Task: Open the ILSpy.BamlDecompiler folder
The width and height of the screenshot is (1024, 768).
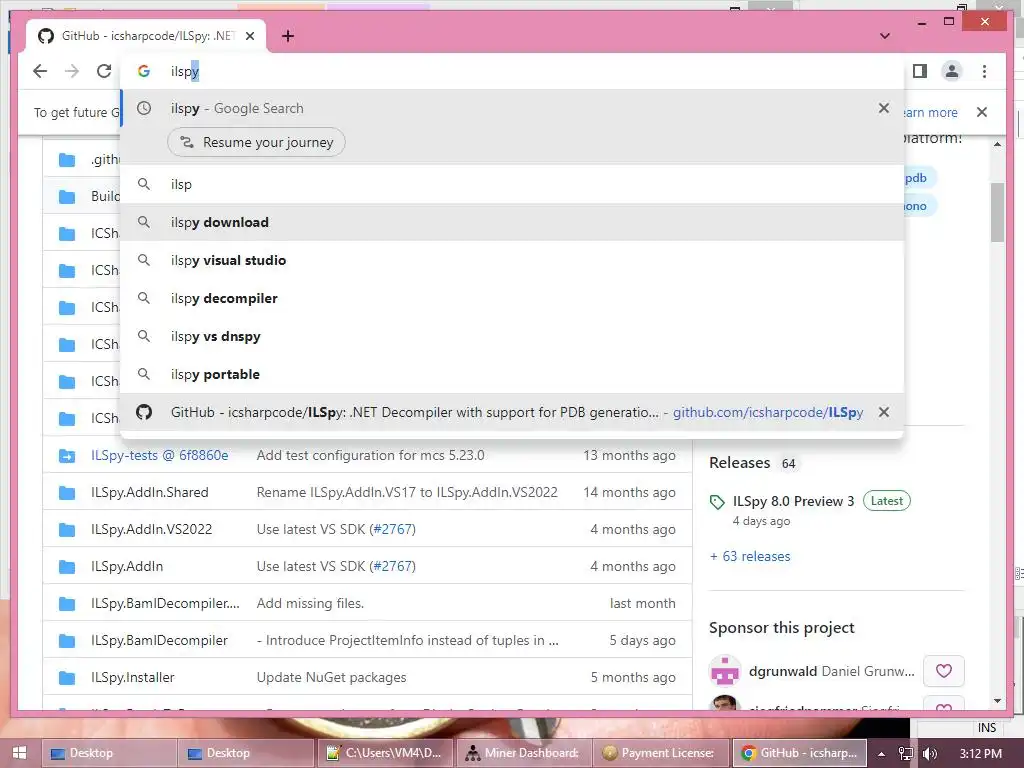Action: click(x=159, y=641)
